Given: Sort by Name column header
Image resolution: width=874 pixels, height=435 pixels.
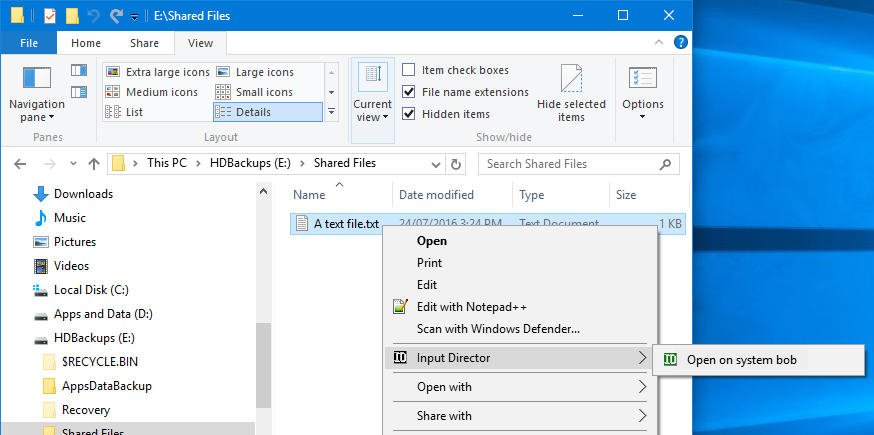Looking at the screenshot, I should point(341,195).
